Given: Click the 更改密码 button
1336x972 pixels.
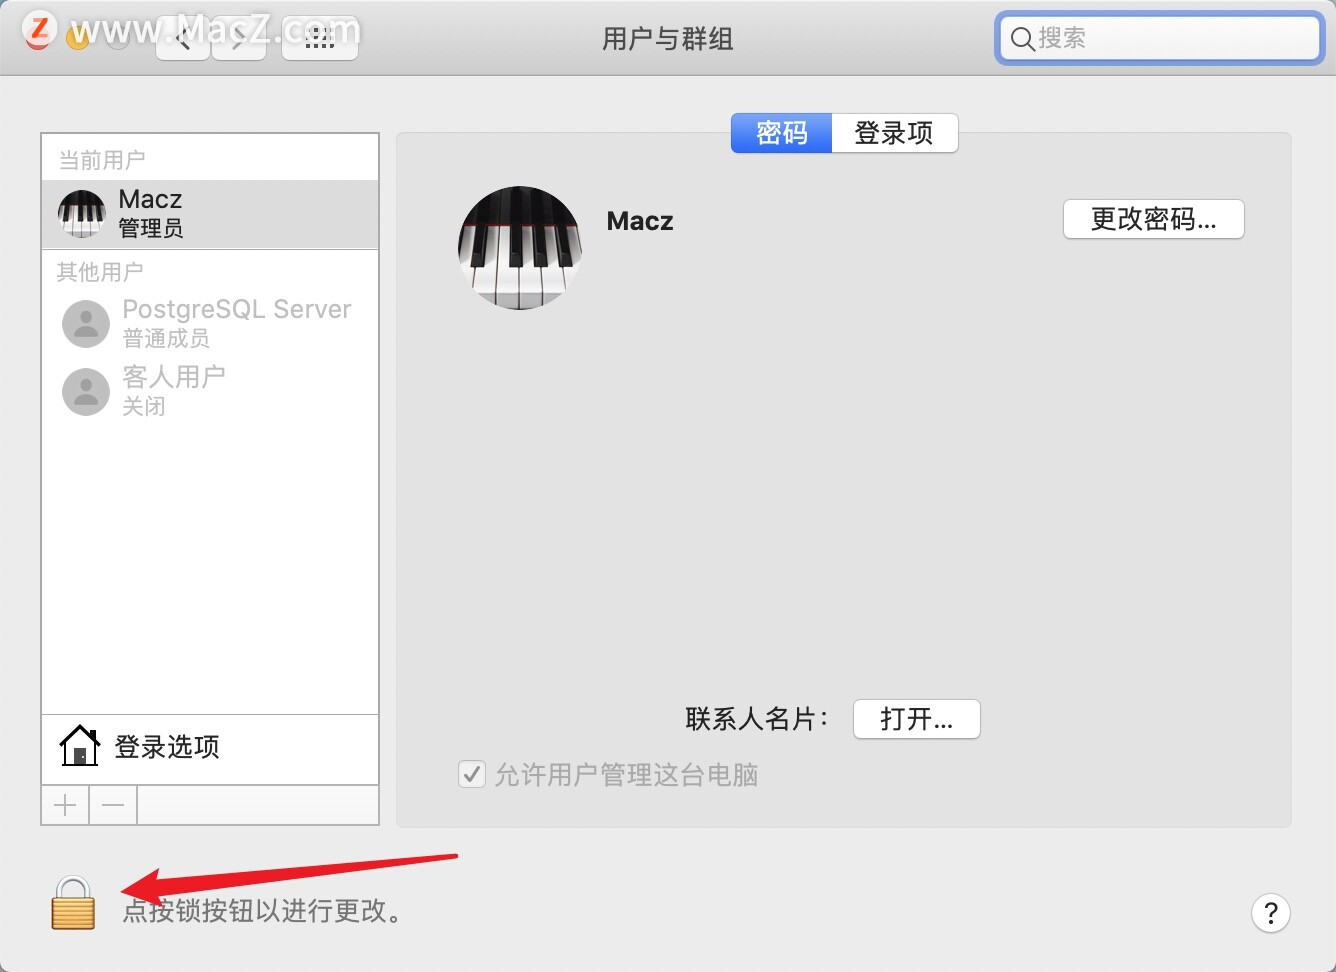Looking at the screenshot, I should click(x=1152, y=219).
